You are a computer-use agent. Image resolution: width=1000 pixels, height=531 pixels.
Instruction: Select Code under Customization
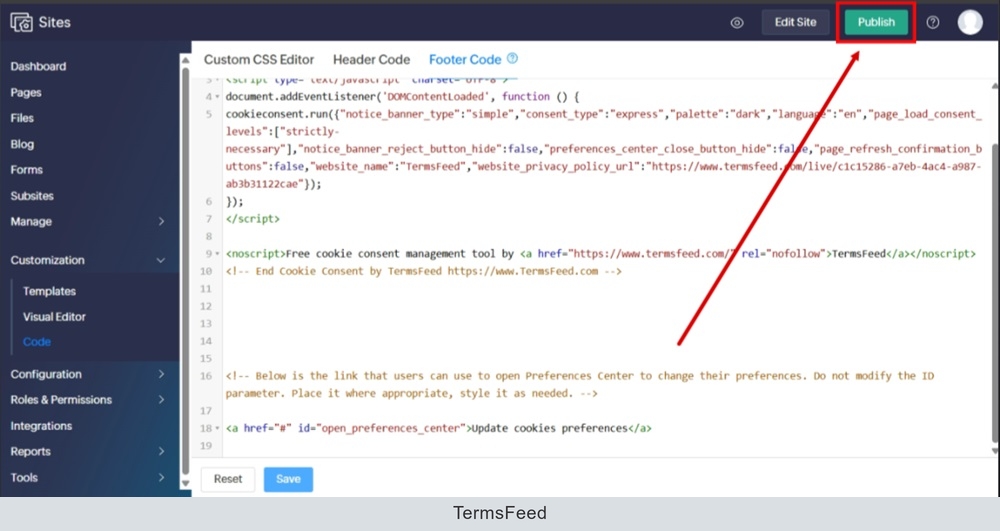click(x=36, y=342)
